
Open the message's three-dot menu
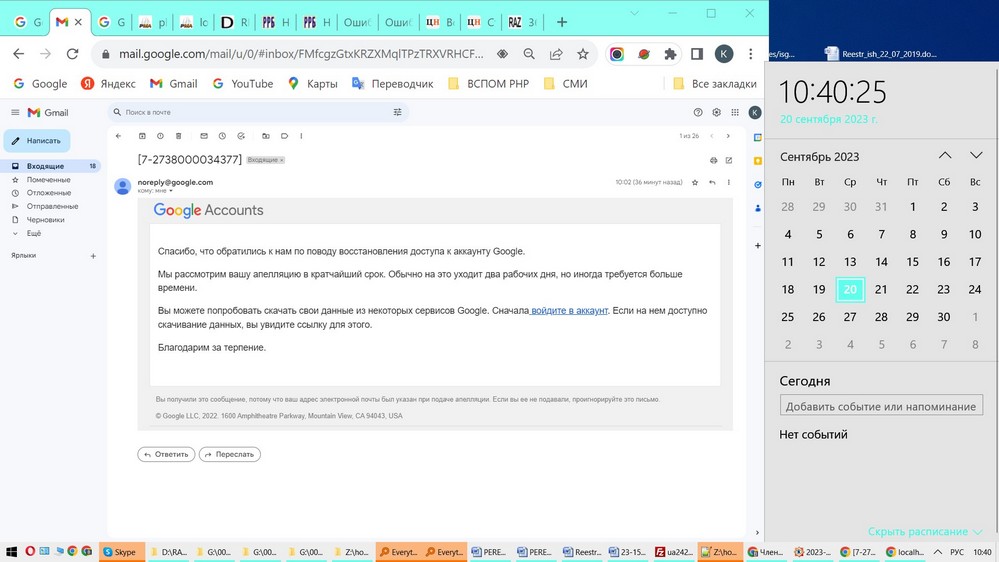point(729,182)
